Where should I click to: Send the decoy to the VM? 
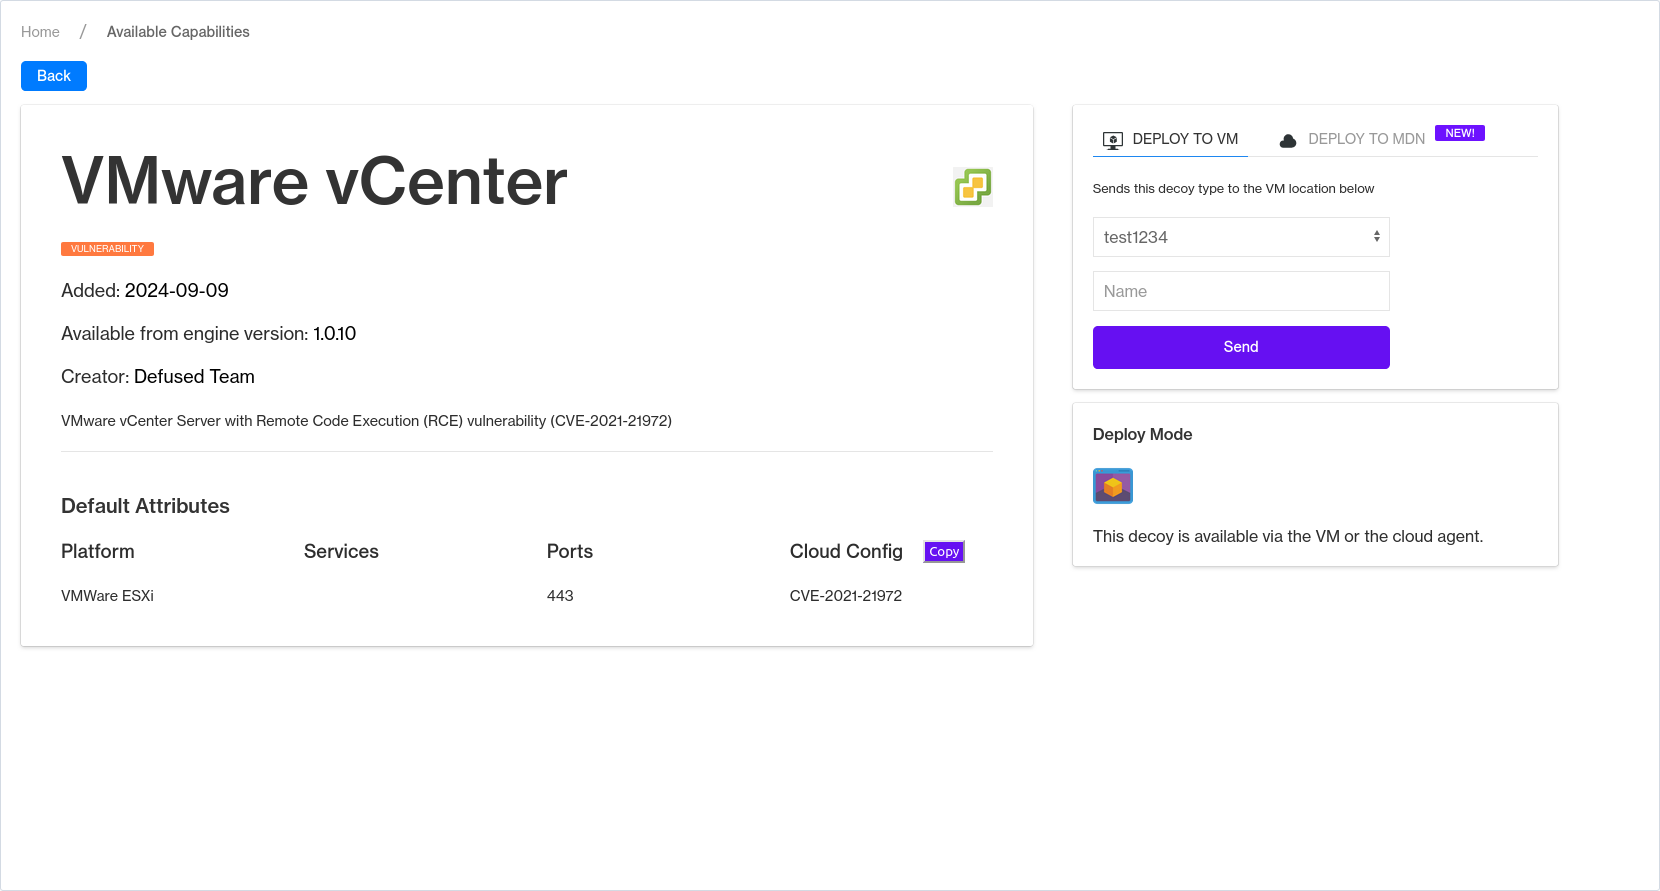[x=1241, y=347]
